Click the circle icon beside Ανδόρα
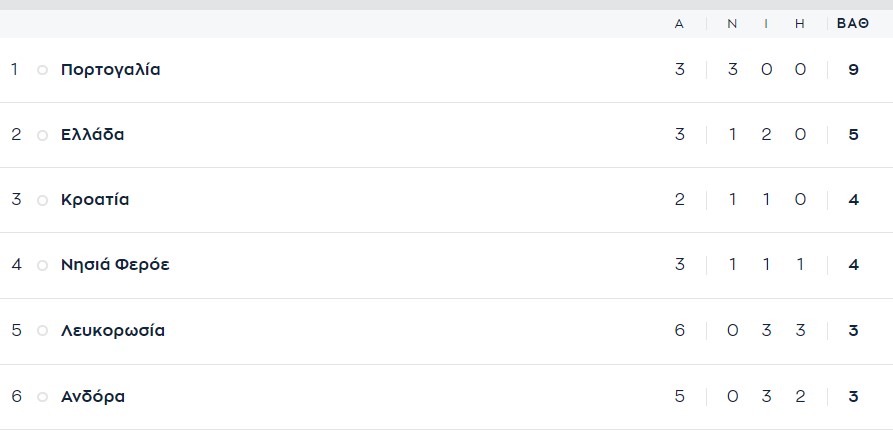The height and width of the screenshot is (431, 893). pos(42,397)
